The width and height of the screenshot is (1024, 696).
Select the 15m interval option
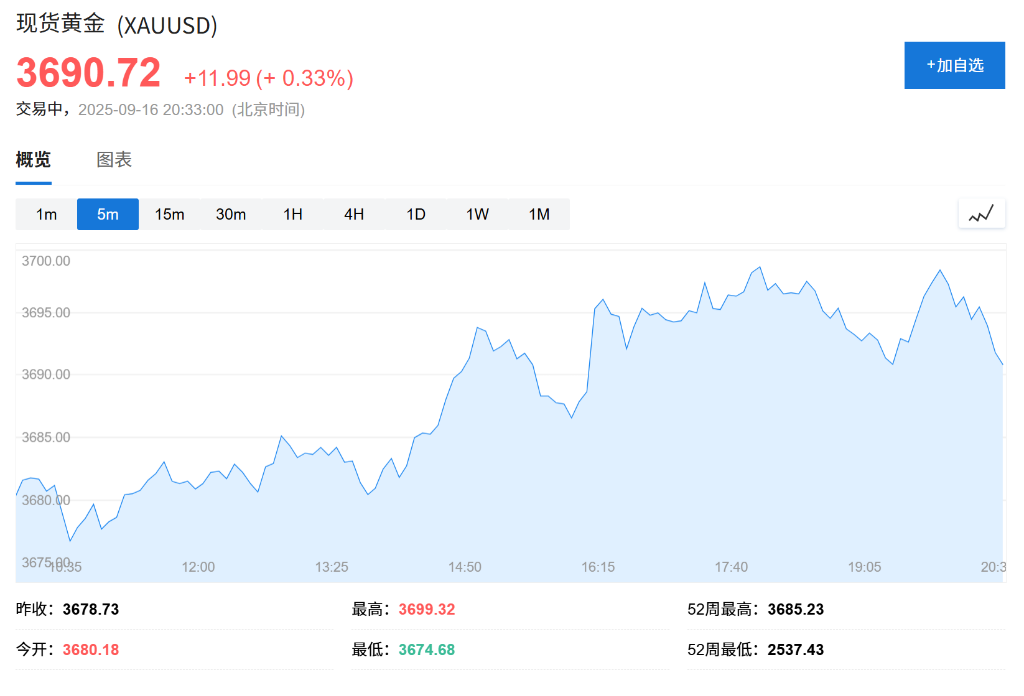pyautogui.click(x=170, y=214)
